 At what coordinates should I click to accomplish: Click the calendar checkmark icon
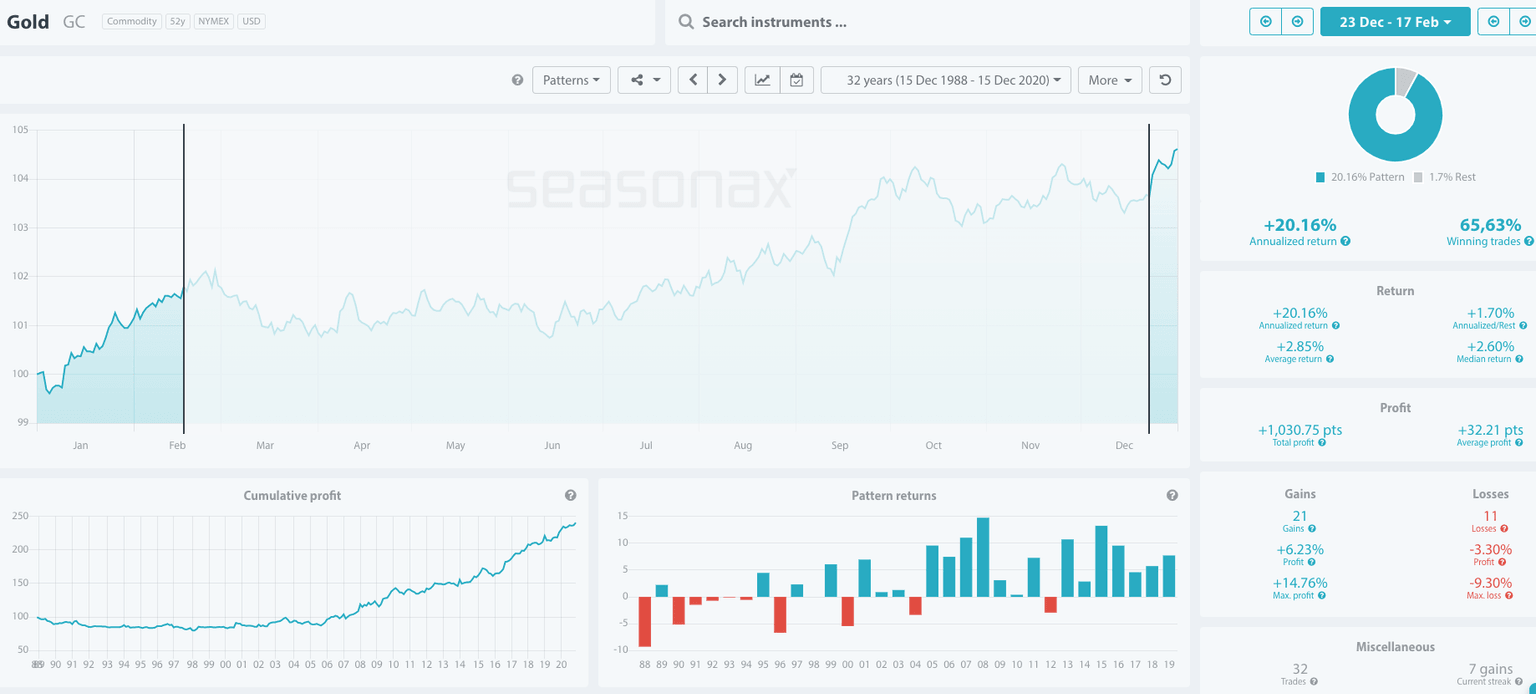click(796, 80)
